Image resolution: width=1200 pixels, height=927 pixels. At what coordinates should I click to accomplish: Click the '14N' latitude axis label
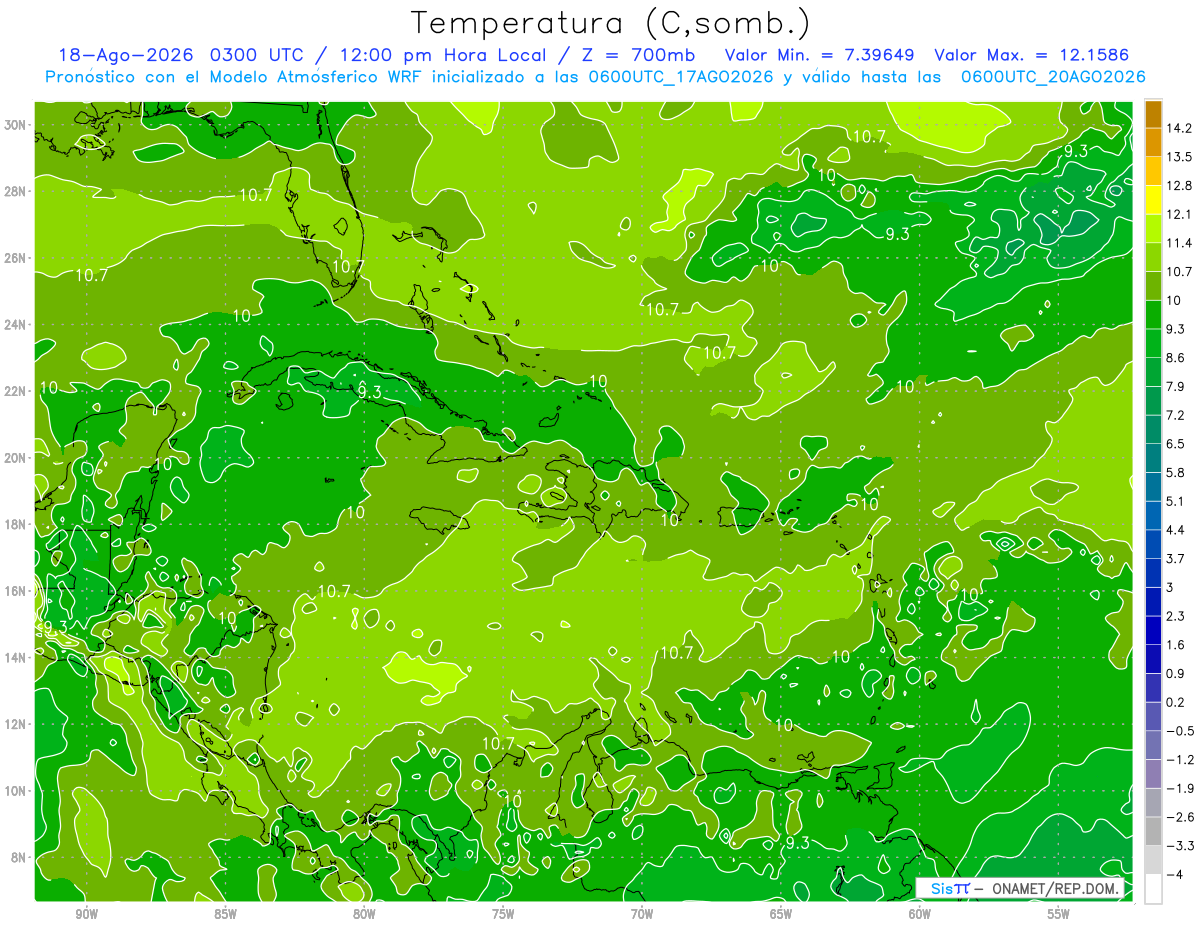pyautogui.click(x=15, y=657)
